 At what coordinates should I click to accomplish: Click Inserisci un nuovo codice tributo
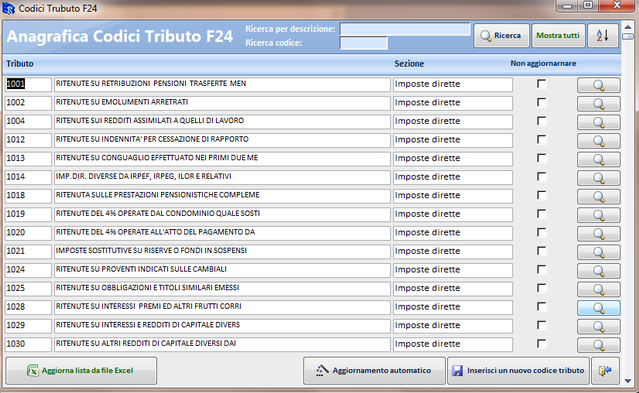click(518, 371)
